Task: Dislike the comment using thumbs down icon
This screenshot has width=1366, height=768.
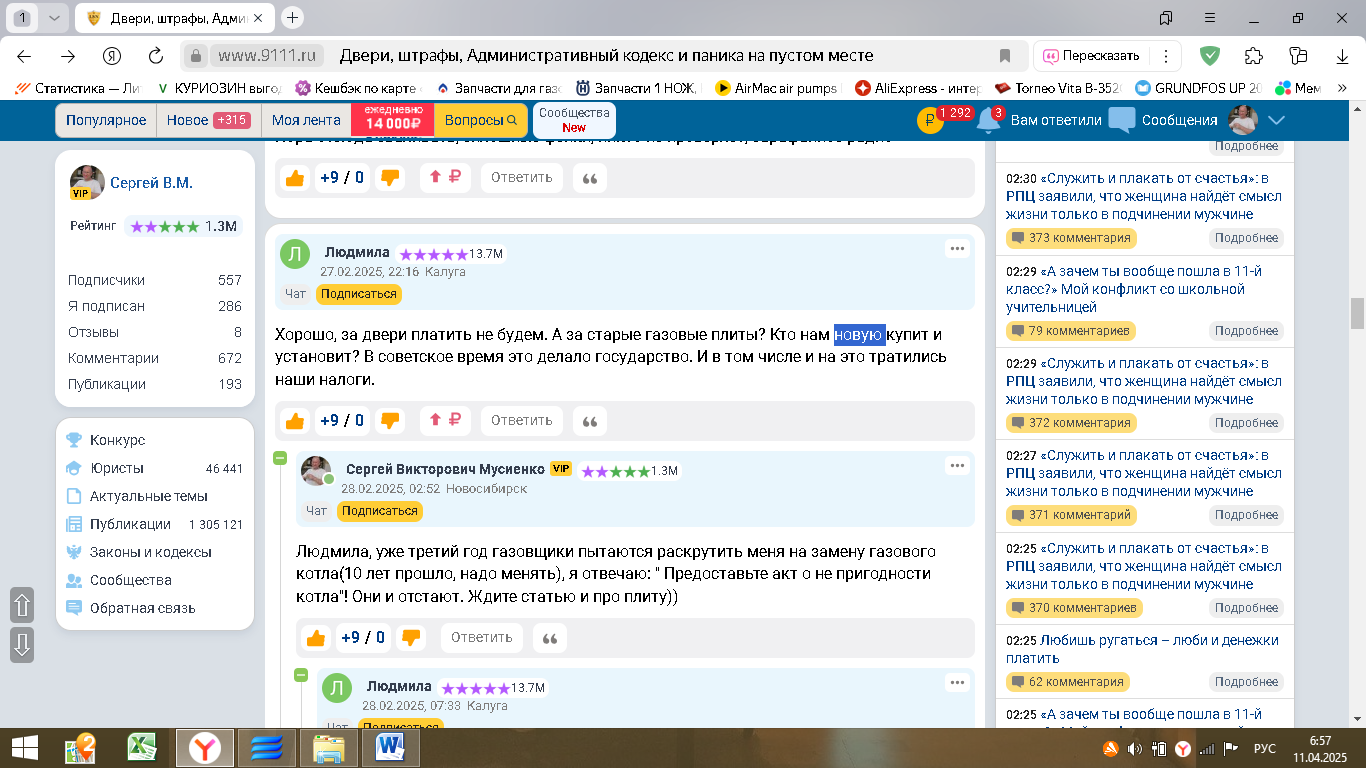Action: click(x=390, y=420)
